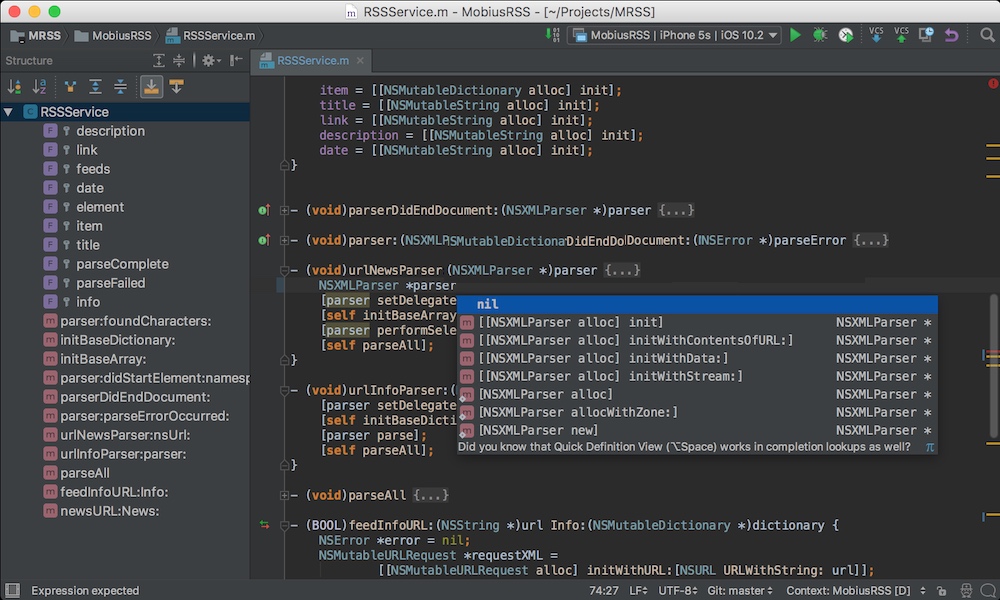Choose initWithStream: completion entry

[697, 376]
